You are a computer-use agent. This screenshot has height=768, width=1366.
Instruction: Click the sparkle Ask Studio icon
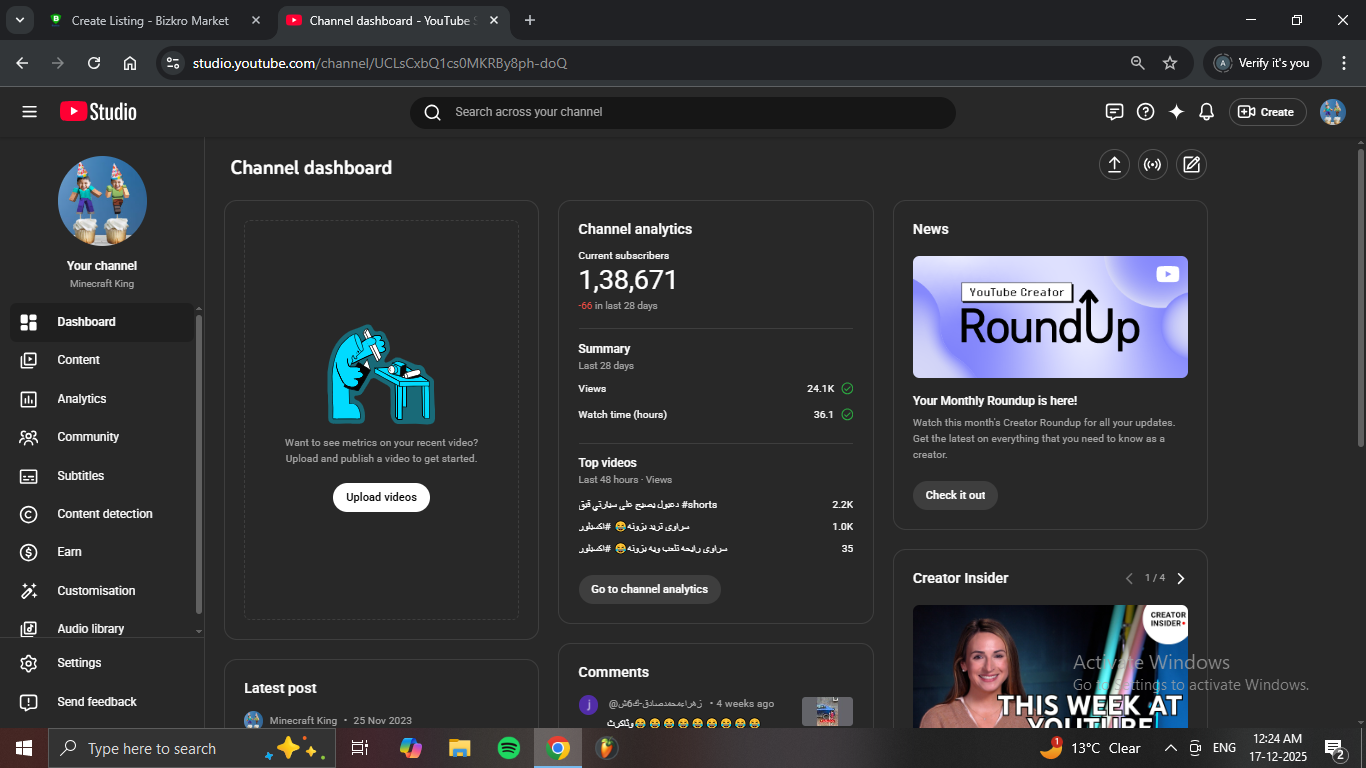click(x=1176, y=112)
